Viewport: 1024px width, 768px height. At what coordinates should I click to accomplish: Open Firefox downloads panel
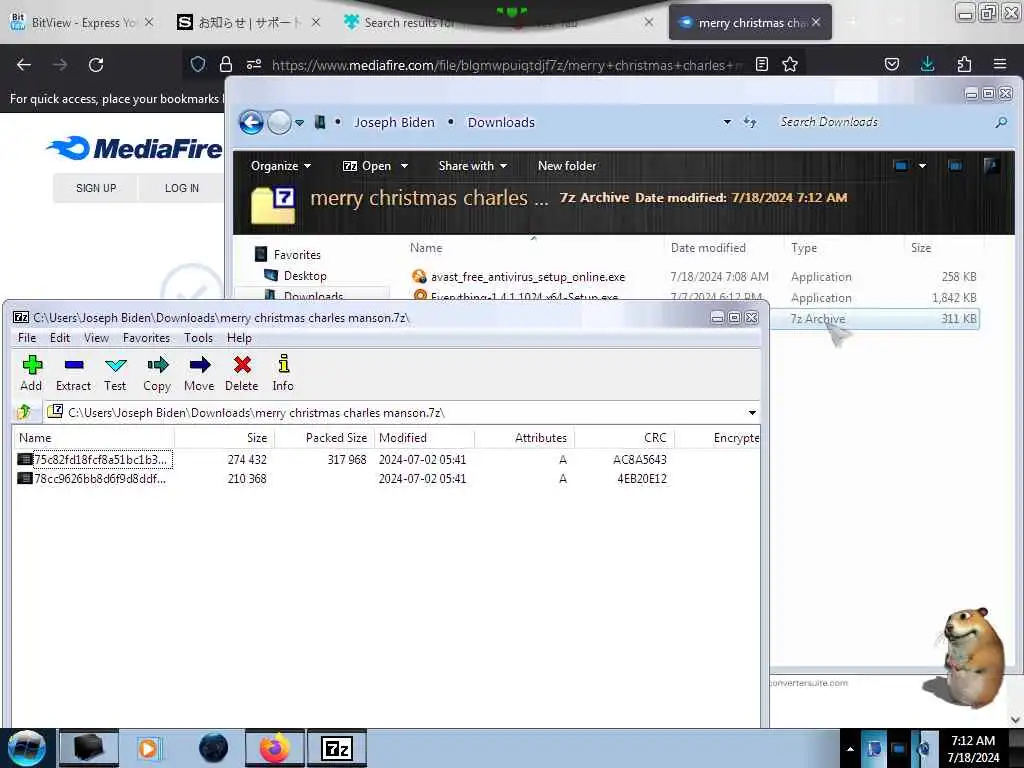click(927, 64)
